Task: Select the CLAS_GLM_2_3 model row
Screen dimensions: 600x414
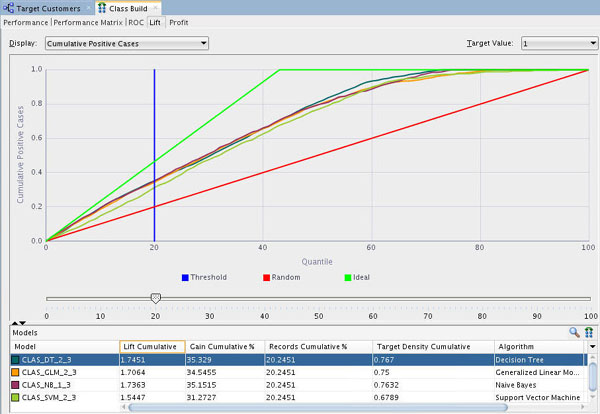Action: point(297,372)
